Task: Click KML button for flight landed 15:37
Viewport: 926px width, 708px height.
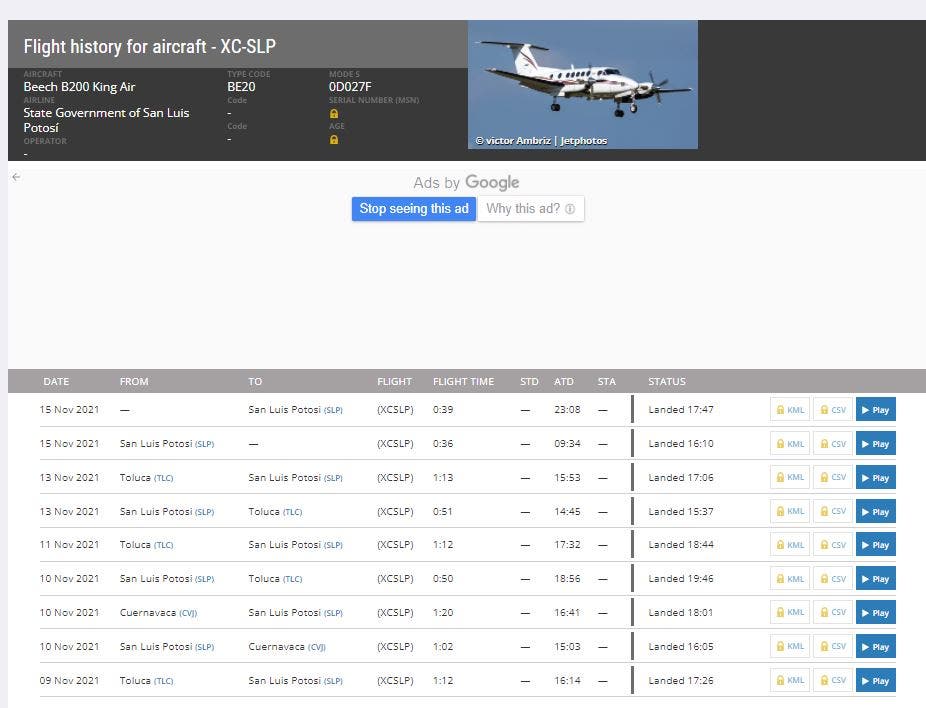Action: [789, 512]
